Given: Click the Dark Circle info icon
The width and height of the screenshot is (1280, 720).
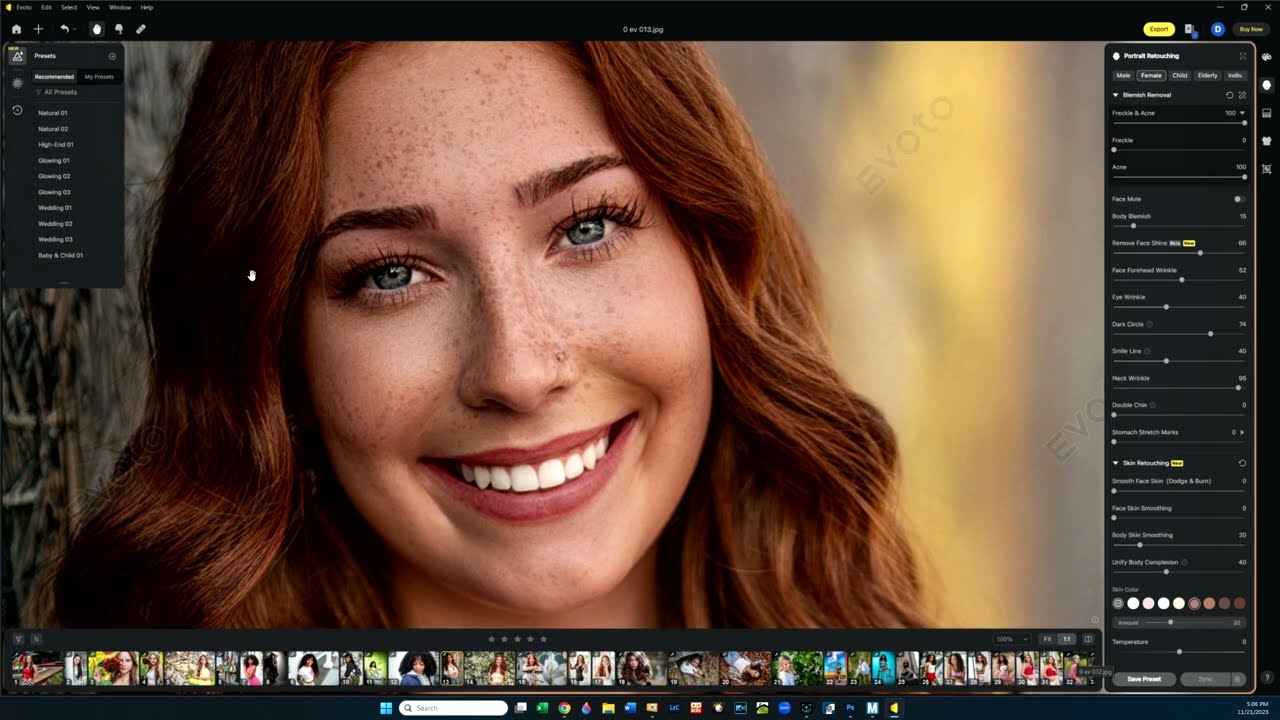Looking at the screenshot, I should (1150, 324).
